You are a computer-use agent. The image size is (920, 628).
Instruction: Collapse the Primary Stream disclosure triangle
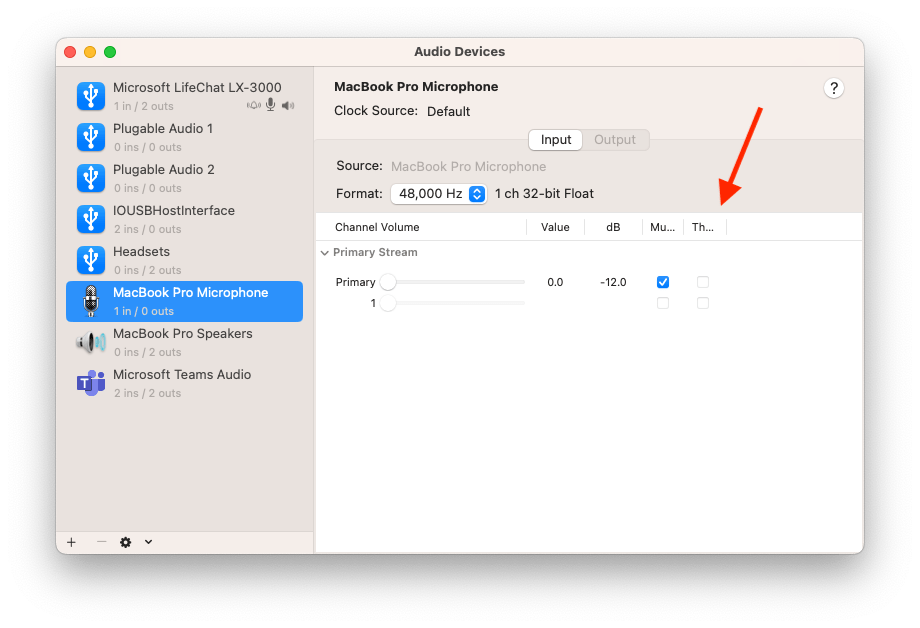pyautogui.click(x=324, y=253)
